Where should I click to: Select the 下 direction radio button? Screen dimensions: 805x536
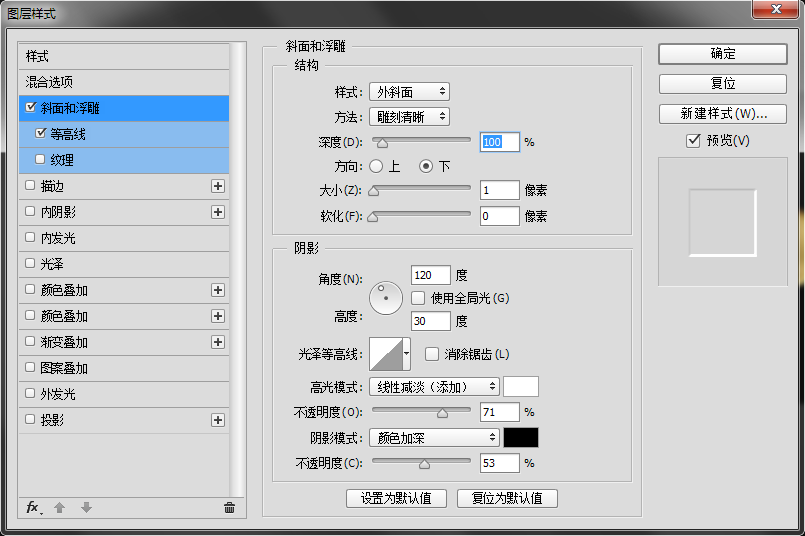[426, 166]
